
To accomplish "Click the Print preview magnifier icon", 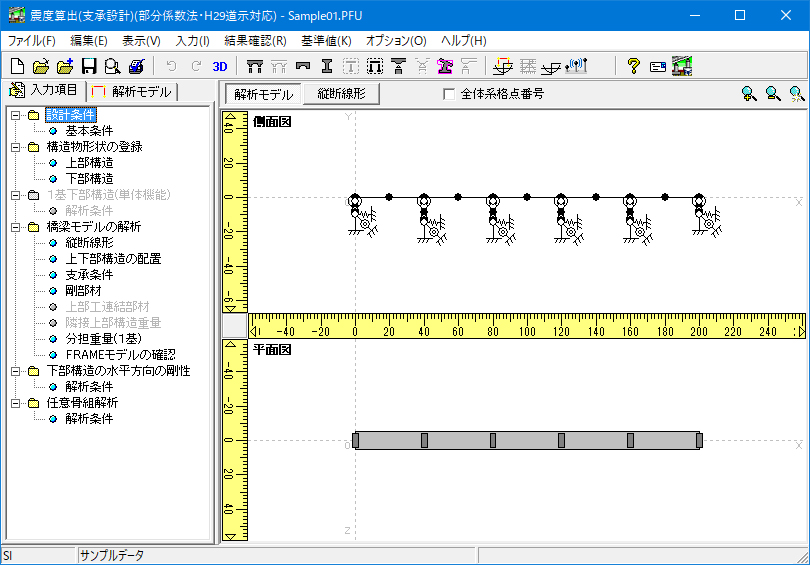I will [113, 66].
